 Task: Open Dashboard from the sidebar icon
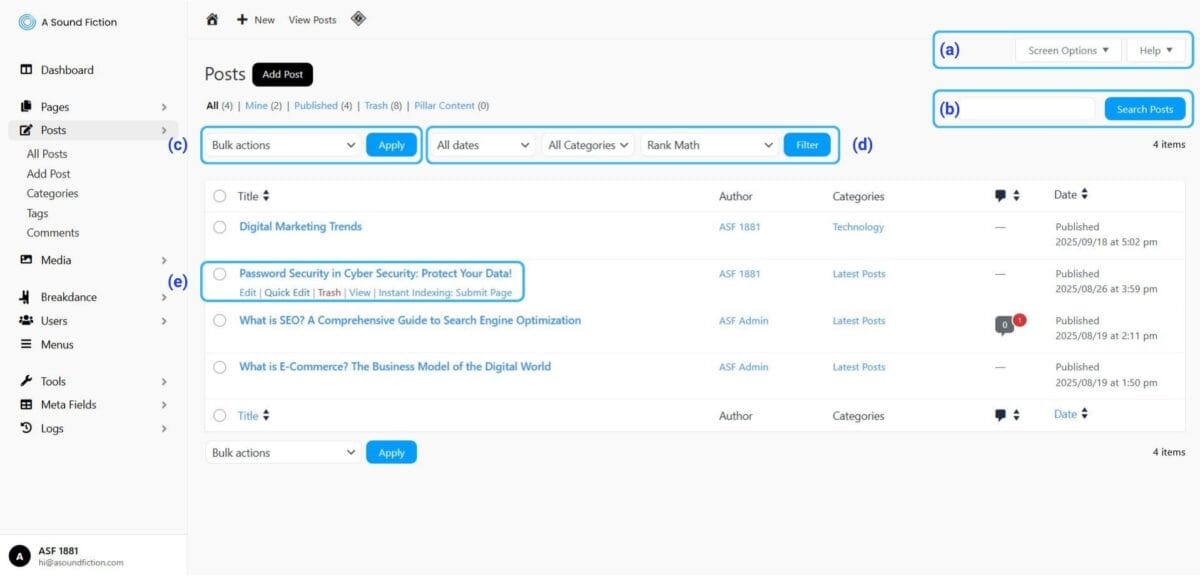click(27, 70)
